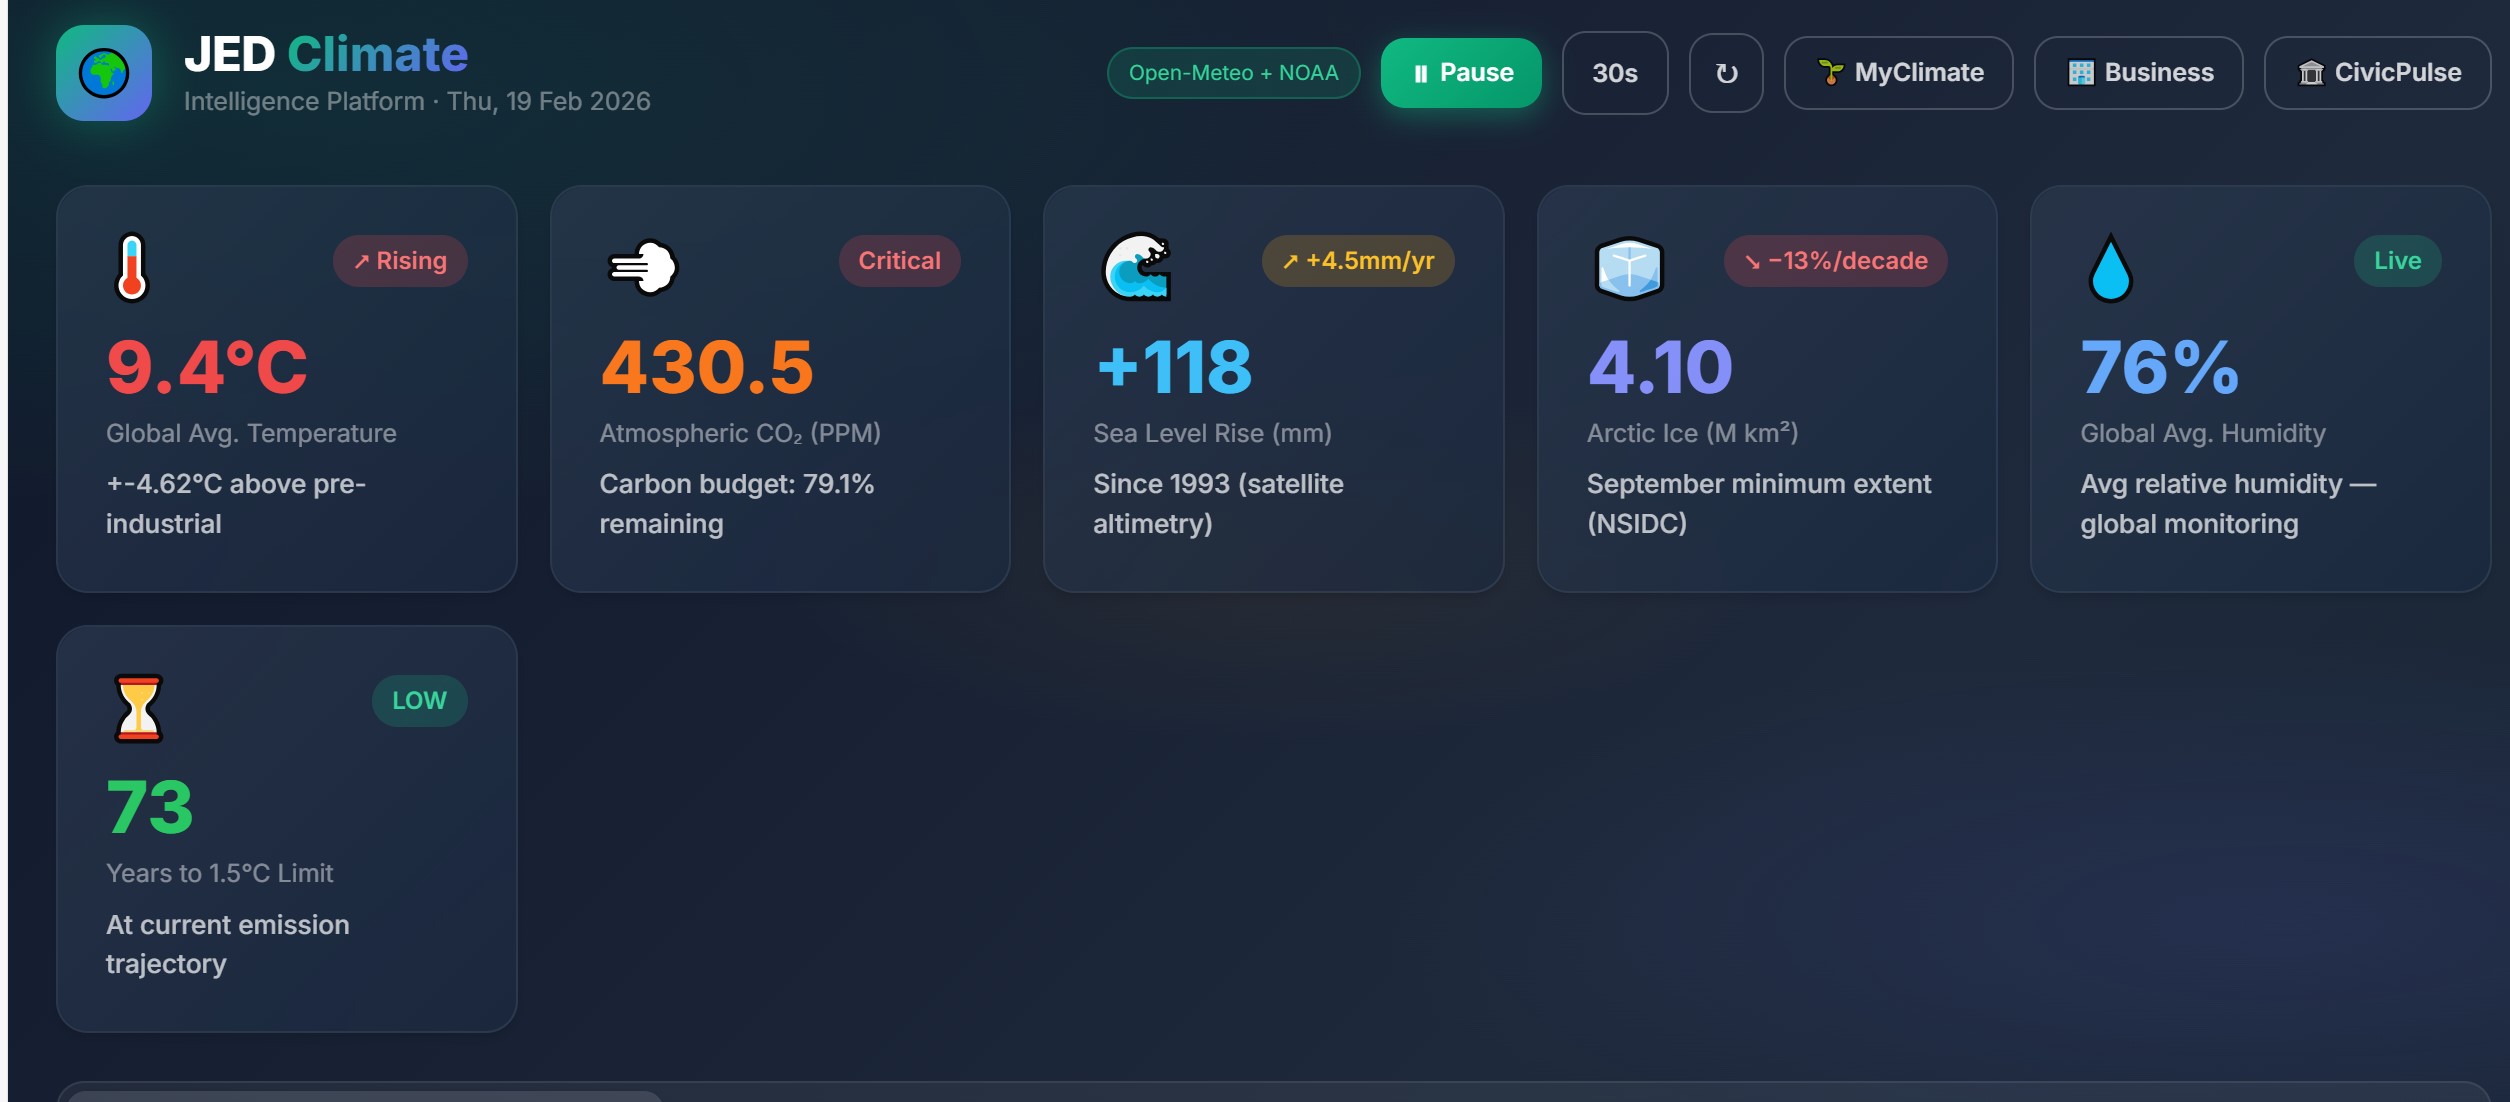2510x1102 pixels.
Task: Click the JED Climate title
Action: click(x=326, y=54)
